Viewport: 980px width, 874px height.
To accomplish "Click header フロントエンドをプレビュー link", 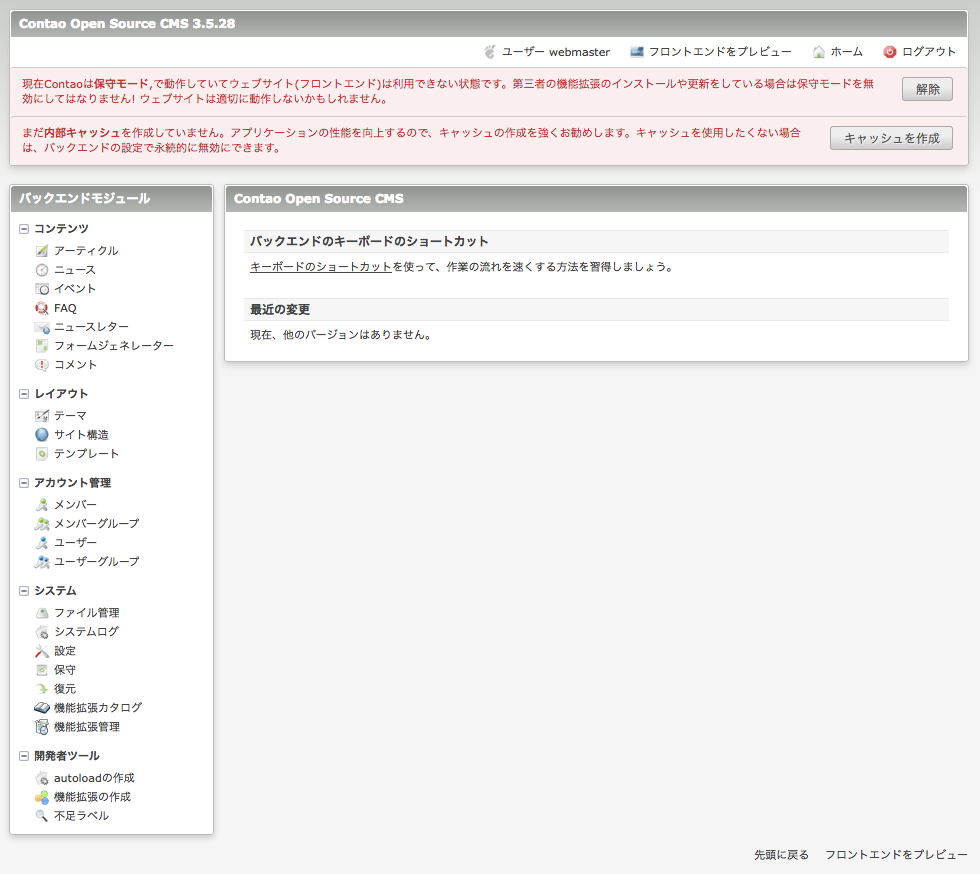I will point(720,52).
